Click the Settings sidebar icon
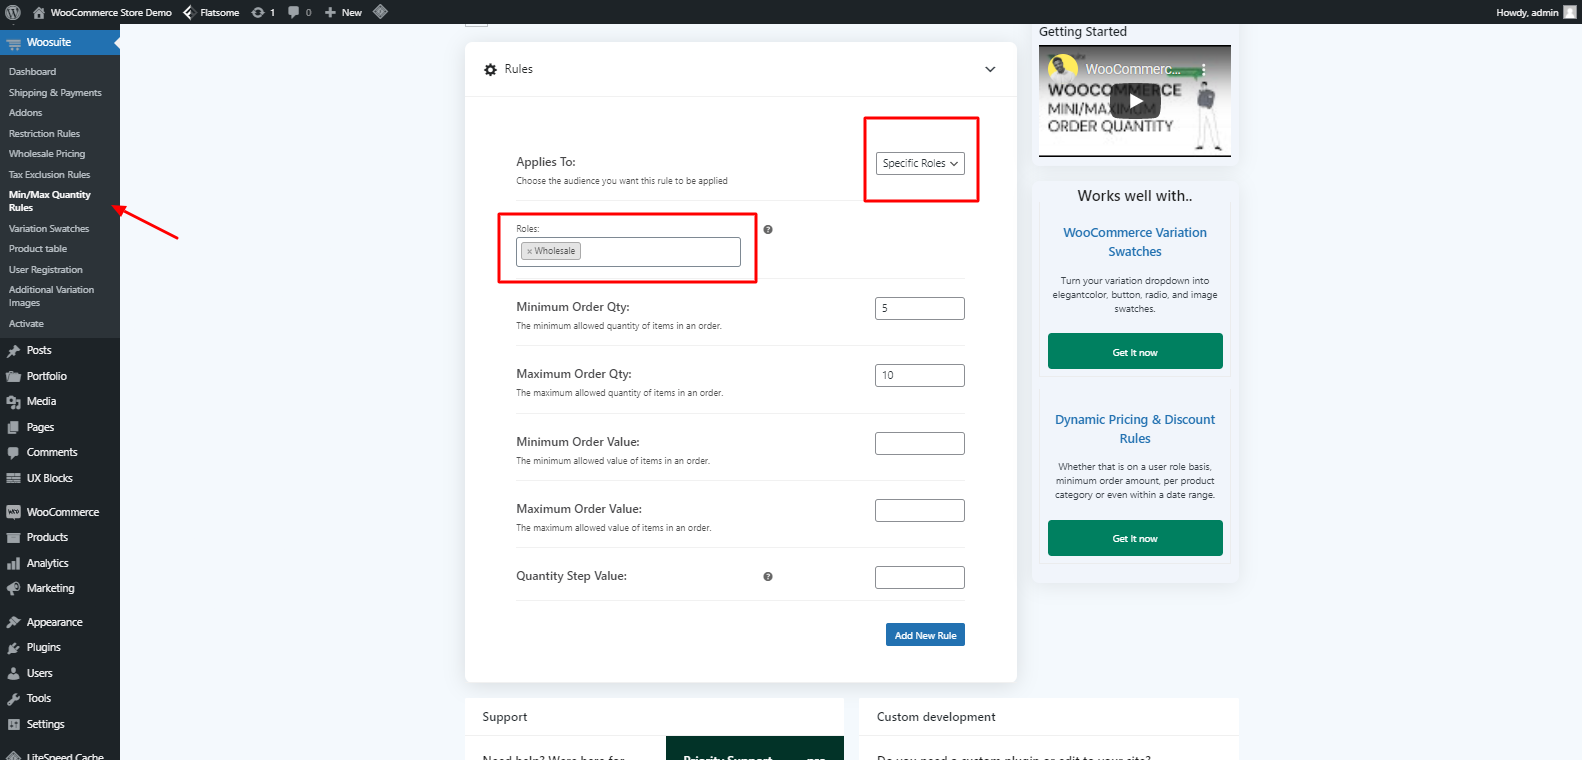The height and width of the screenshot is (760, 1582). (x=13, y=725)
